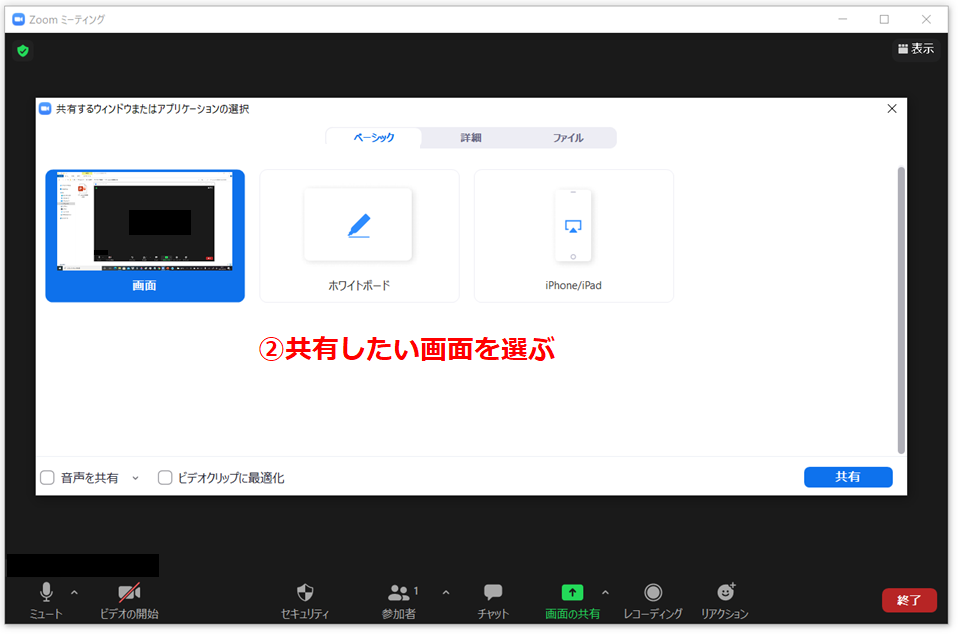
Task: Click the green encryption shield icon
Action: (23, 50)
